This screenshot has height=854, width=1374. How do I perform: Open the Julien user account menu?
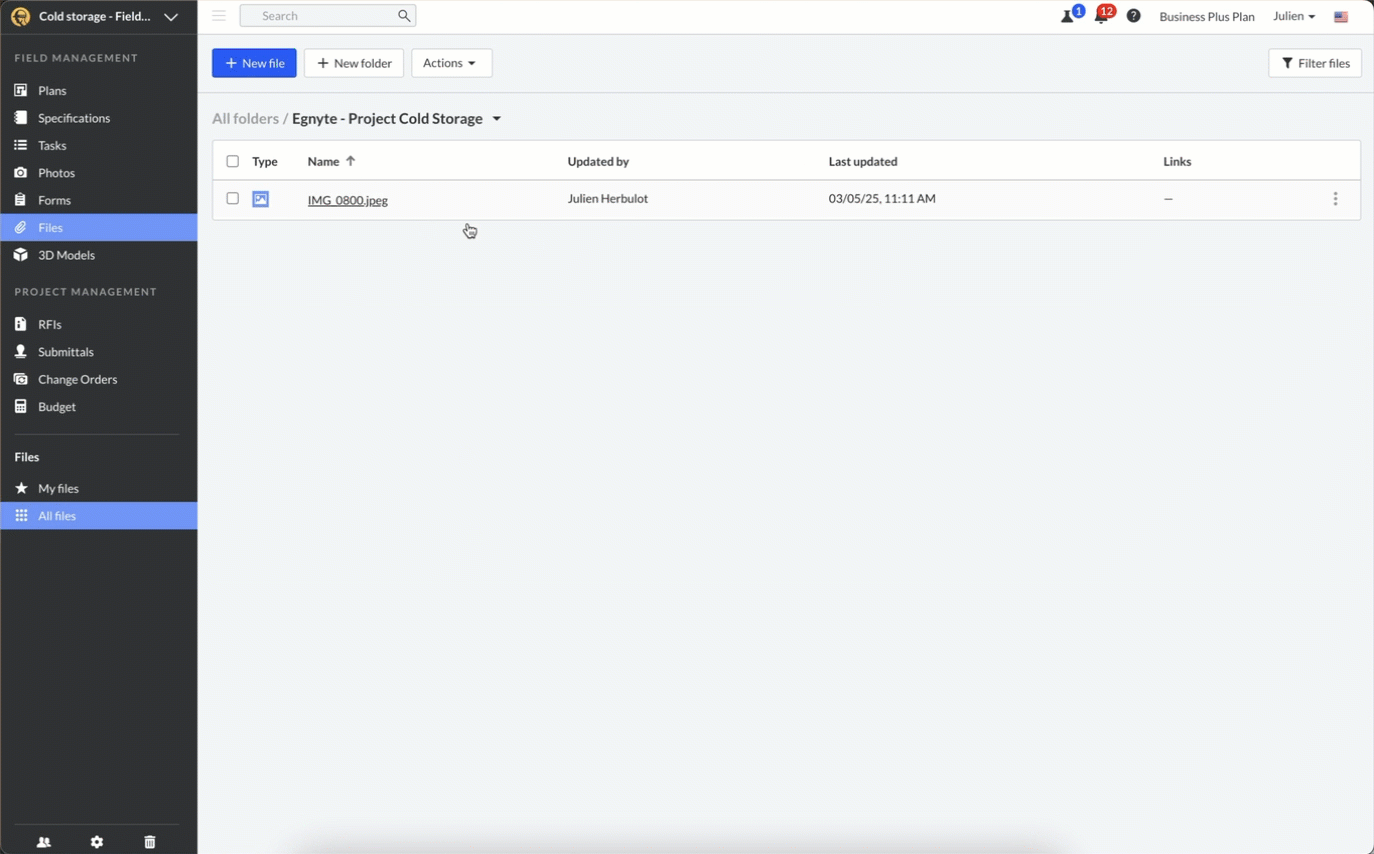[x=1294, y=16]
